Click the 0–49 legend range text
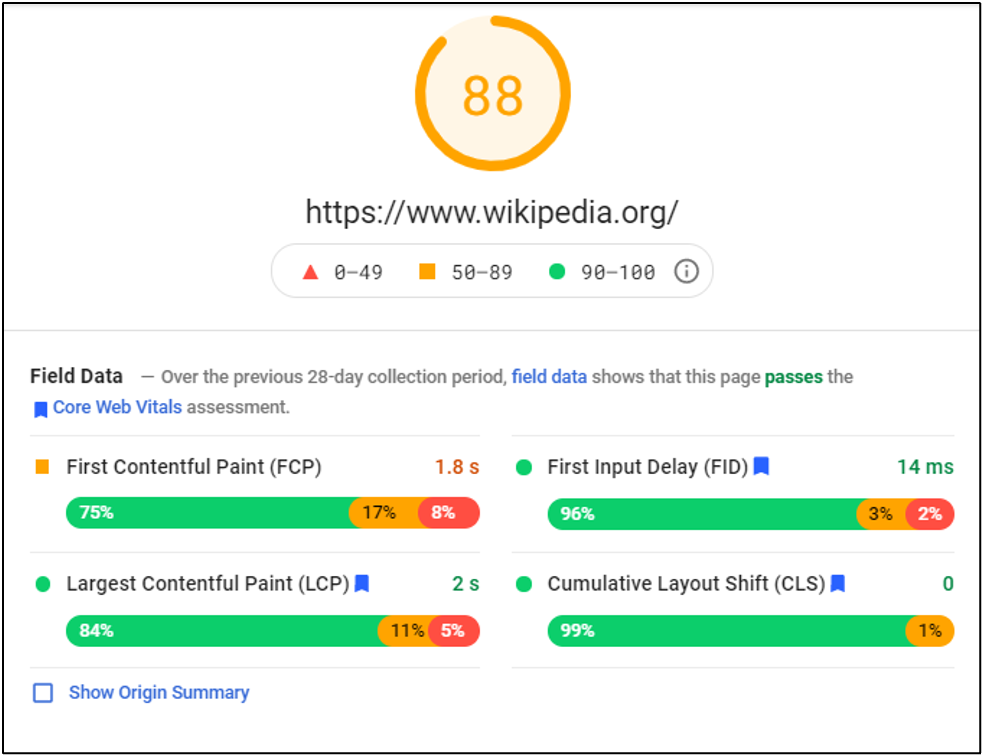The height and width of the screenshot is (756, 983). click(358, 272)
